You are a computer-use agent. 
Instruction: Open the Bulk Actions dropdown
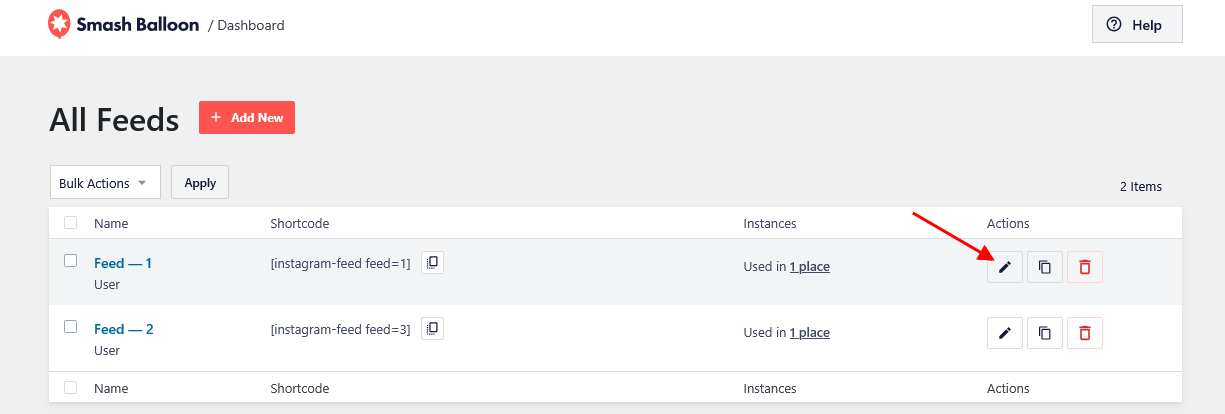click(105, 183)
